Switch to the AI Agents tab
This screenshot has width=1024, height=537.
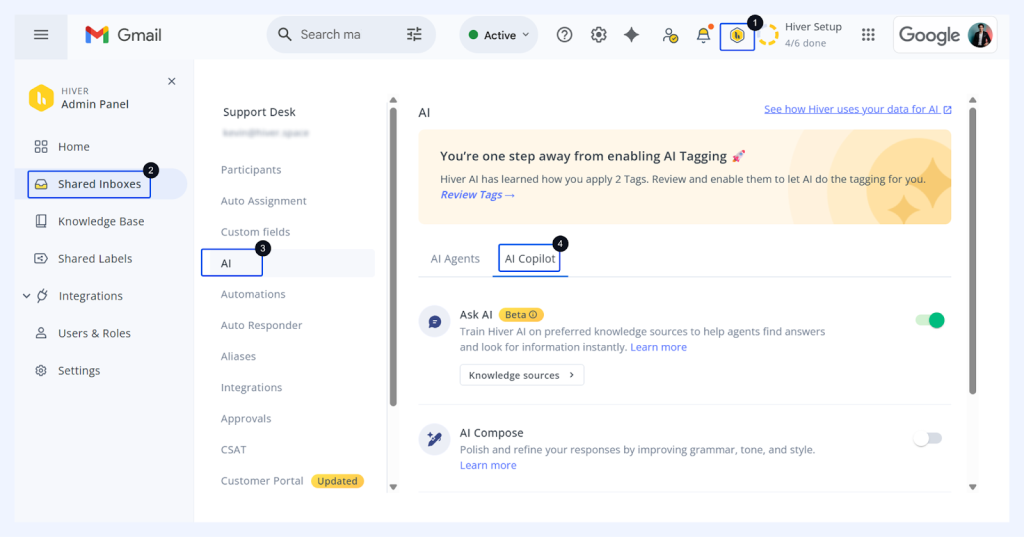pyautogui.click(x=455, y=259)
